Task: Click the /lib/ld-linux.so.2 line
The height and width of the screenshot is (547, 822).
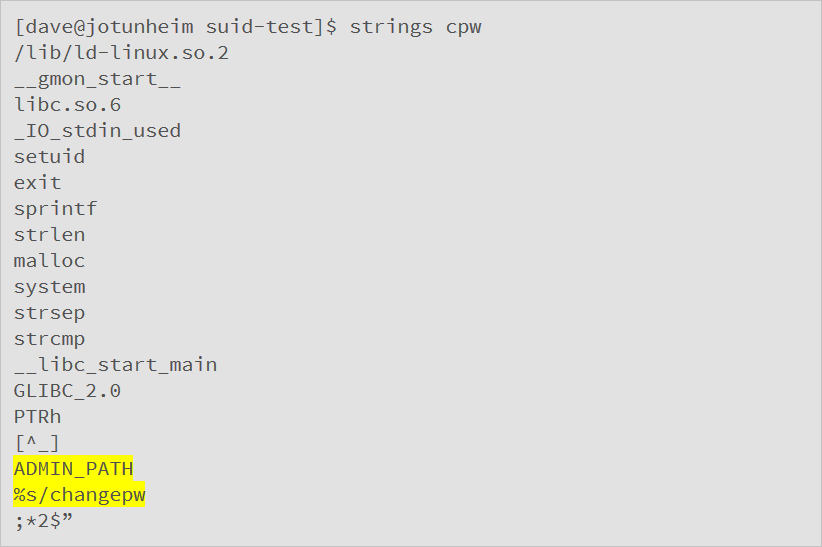Action: tap(121, 53)
